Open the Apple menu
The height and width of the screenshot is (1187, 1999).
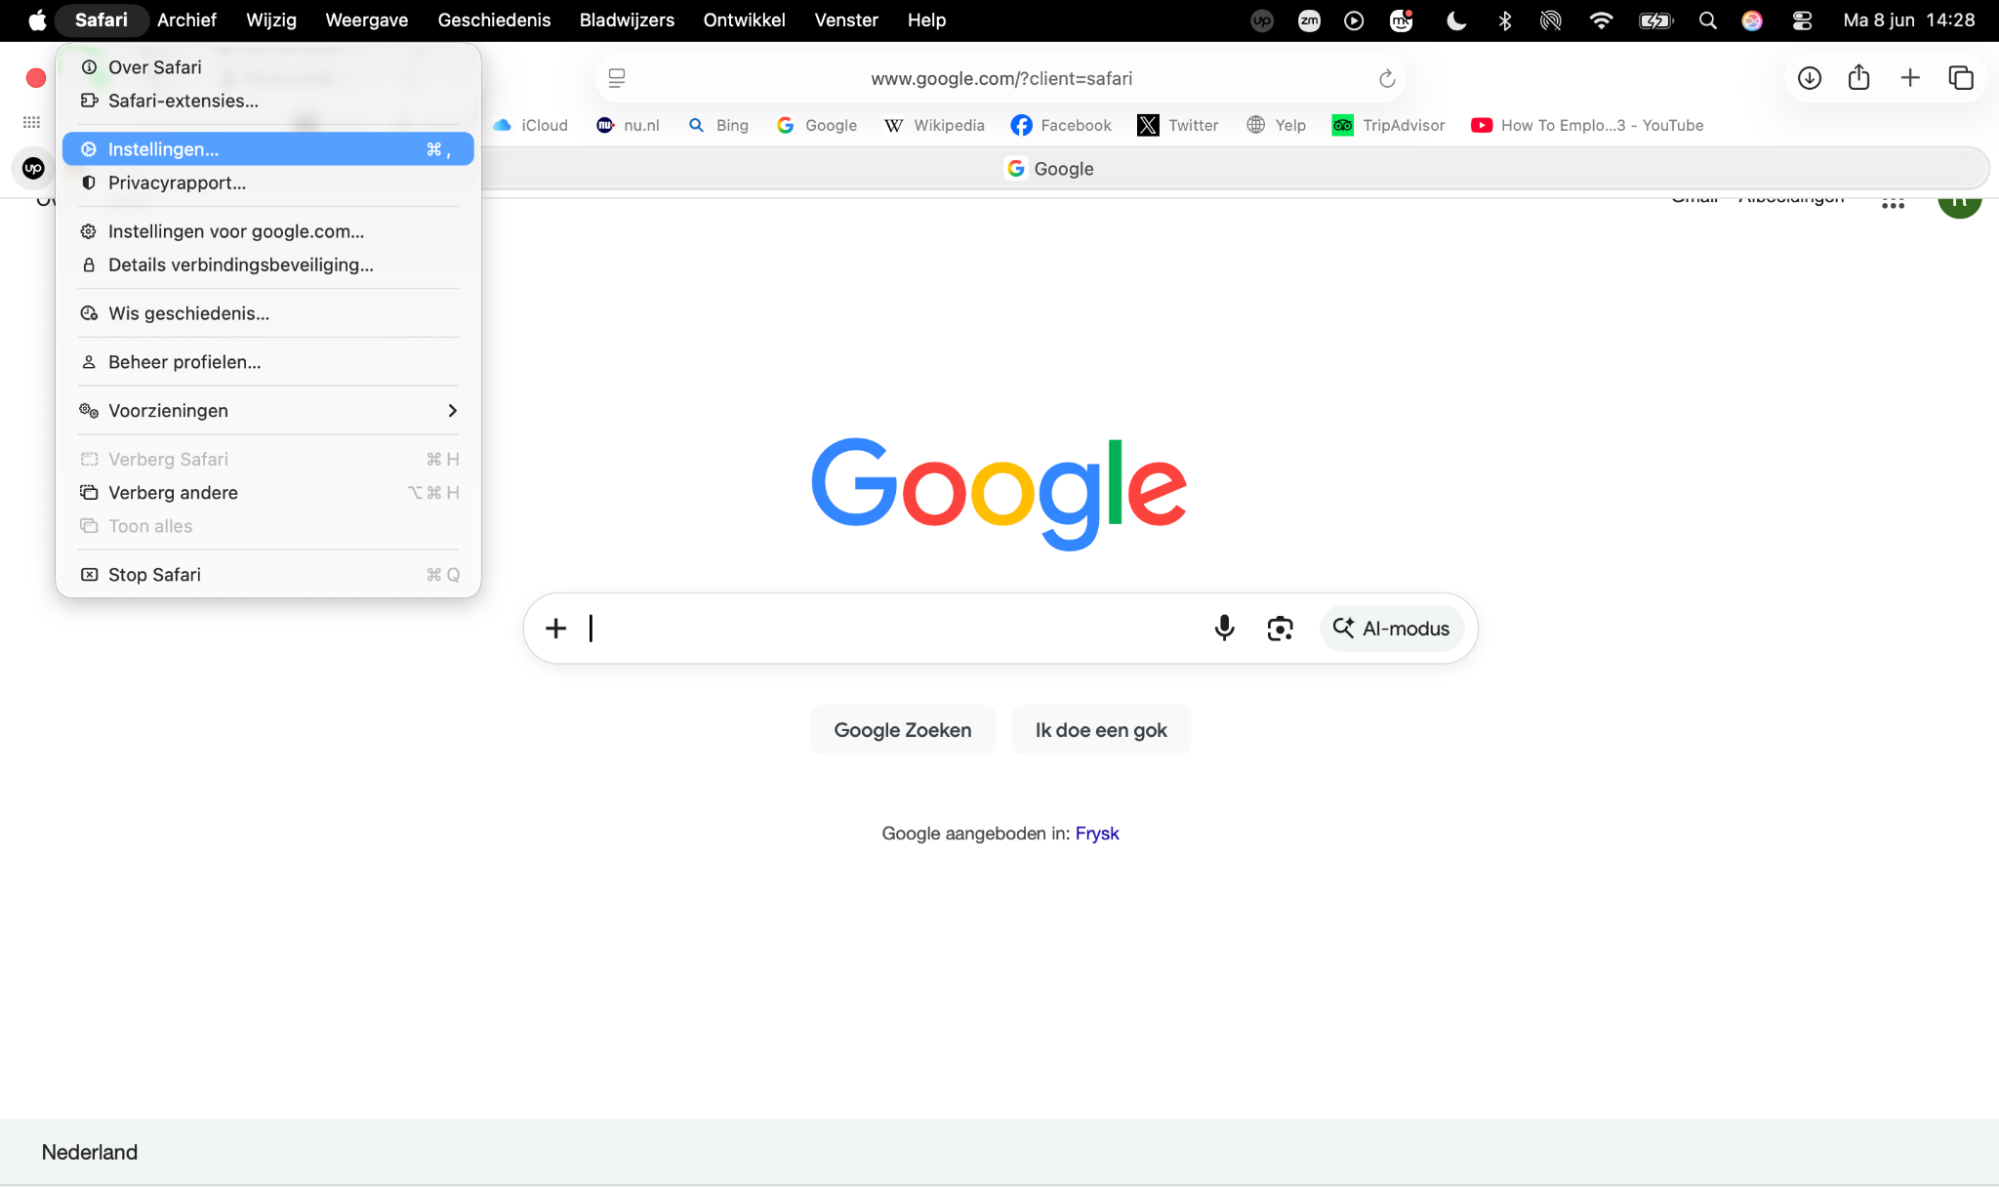tap(37, 20)
